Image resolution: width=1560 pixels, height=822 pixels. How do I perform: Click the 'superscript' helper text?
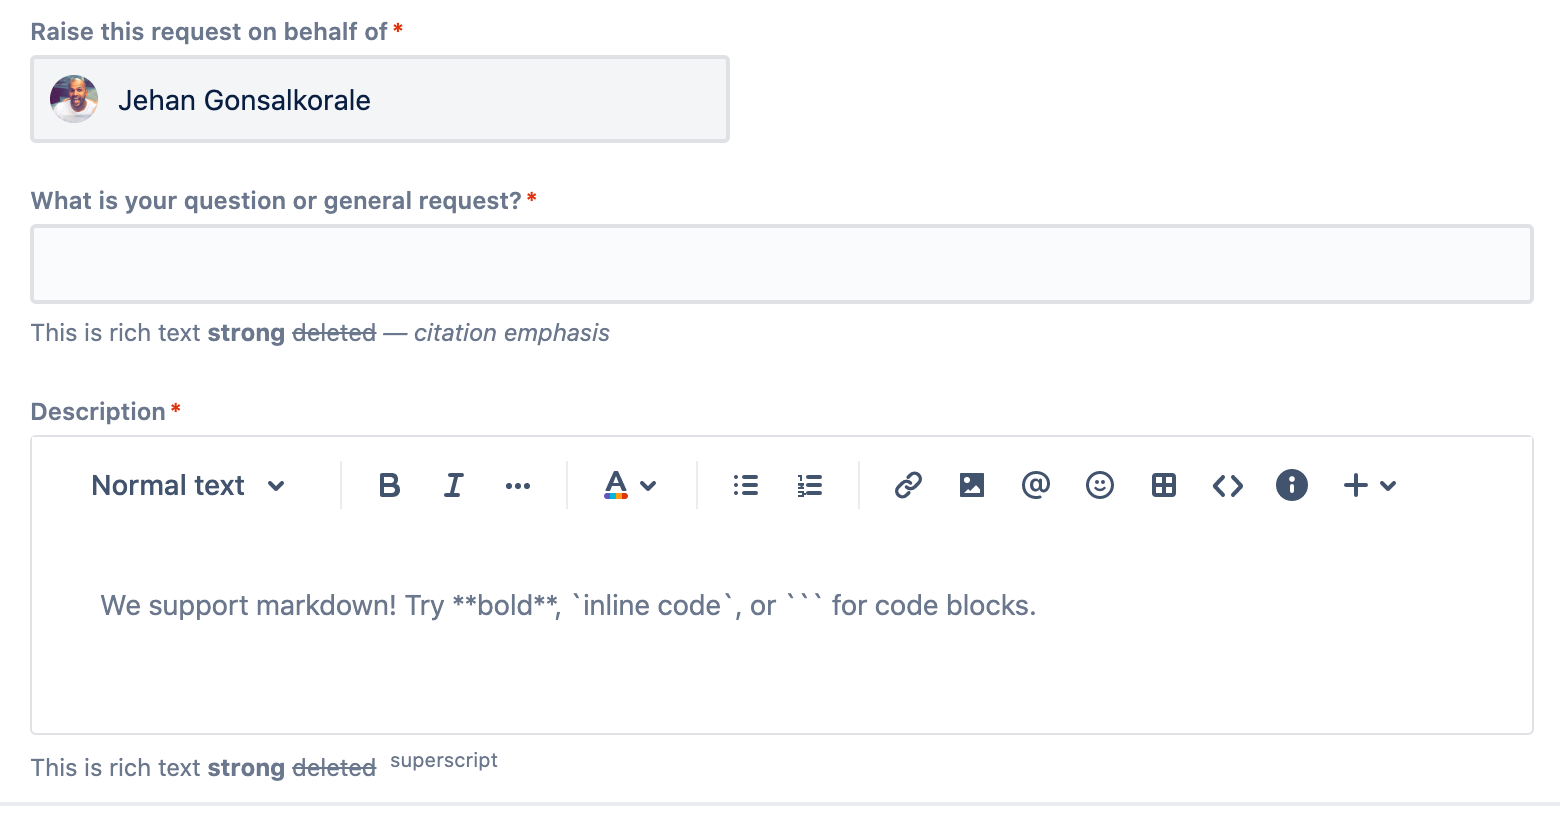coord(444,760)
